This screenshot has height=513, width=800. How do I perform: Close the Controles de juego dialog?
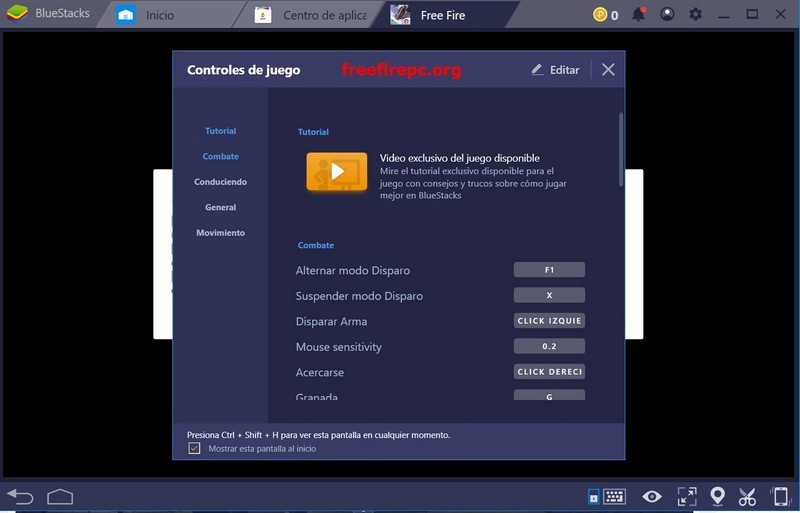point(608,69)
